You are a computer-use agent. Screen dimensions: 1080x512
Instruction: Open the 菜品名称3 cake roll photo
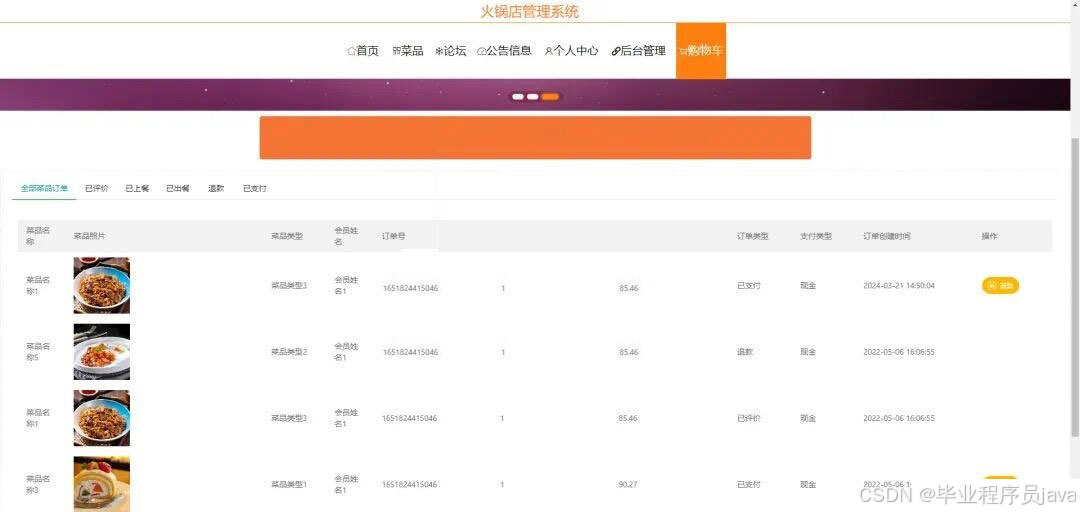pyautogui.click(x=101, y=484)
